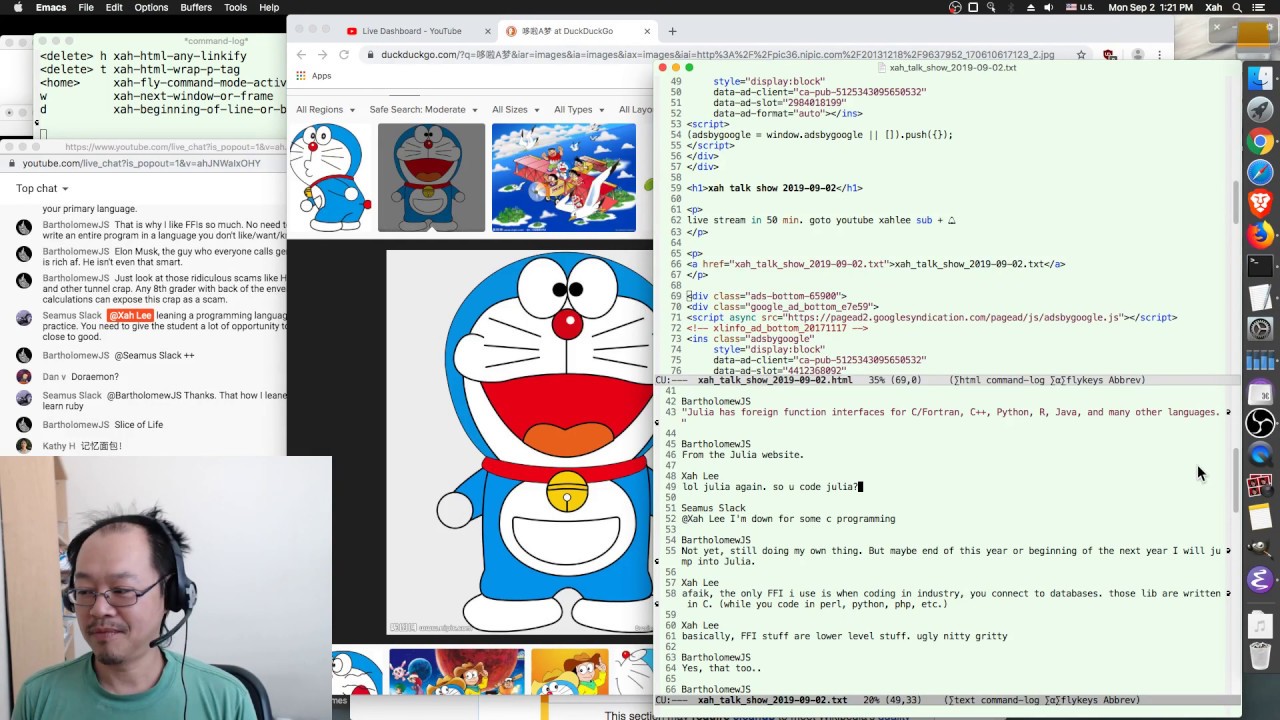Viewport: 1280px width, 720px height.
Task: Click DuckDuckGo address bar URL
Action: click(717, 55)
